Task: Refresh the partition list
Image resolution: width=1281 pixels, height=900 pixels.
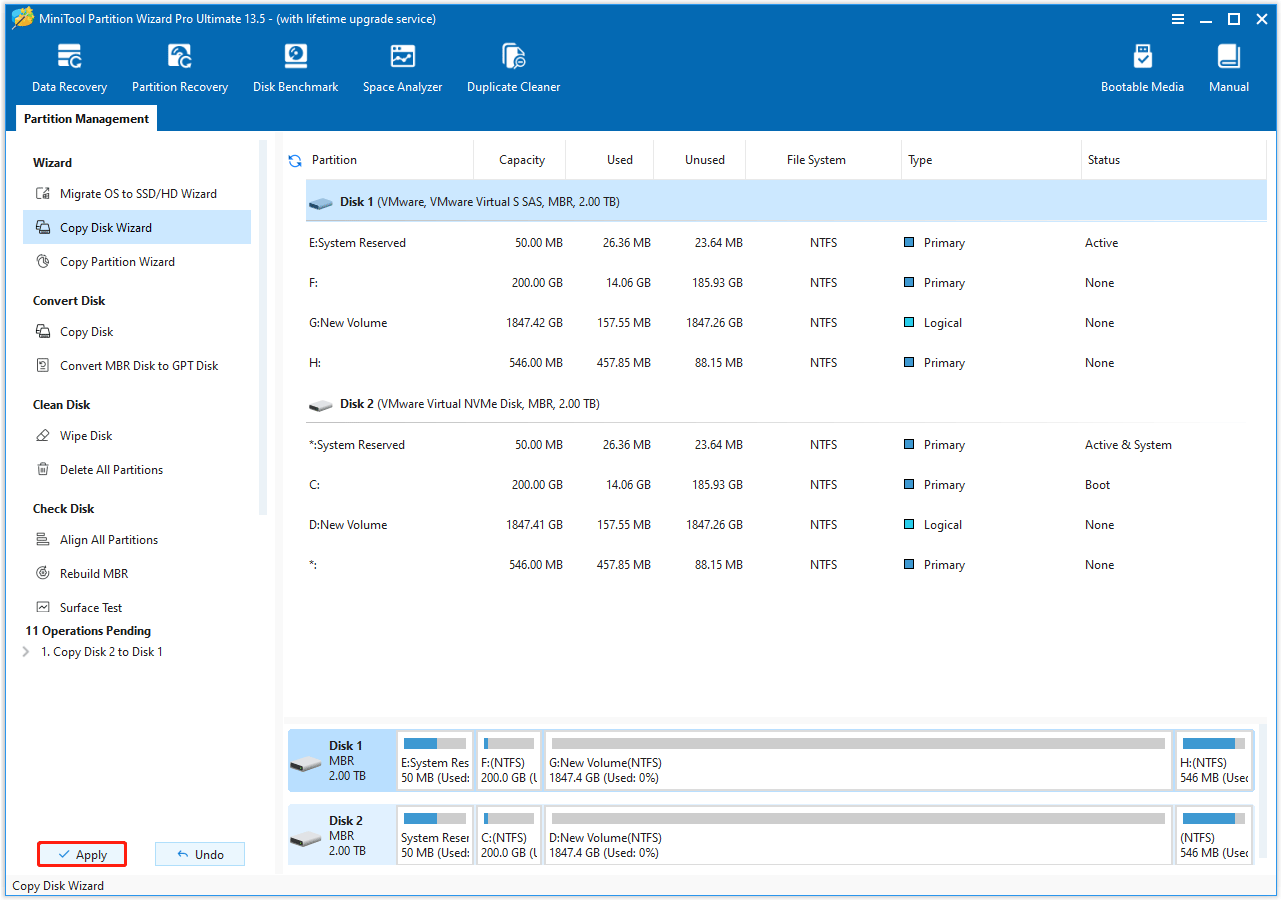Action: 294,159
